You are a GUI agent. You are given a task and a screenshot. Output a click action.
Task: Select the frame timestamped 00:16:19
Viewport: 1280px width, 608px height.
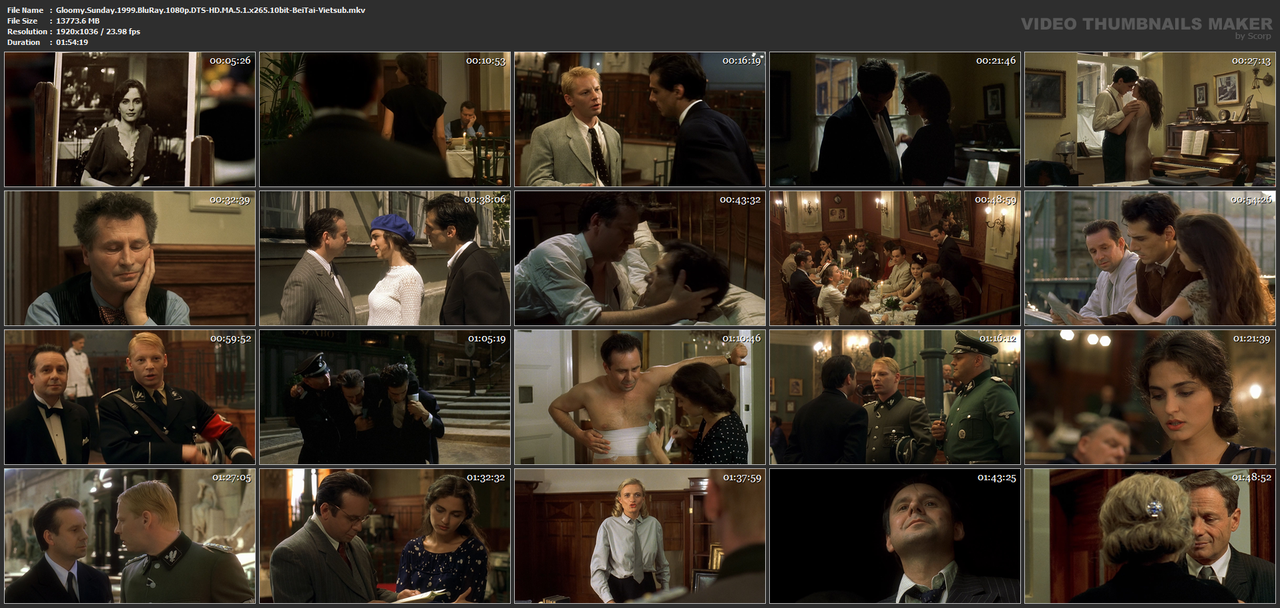pos(640,119)
